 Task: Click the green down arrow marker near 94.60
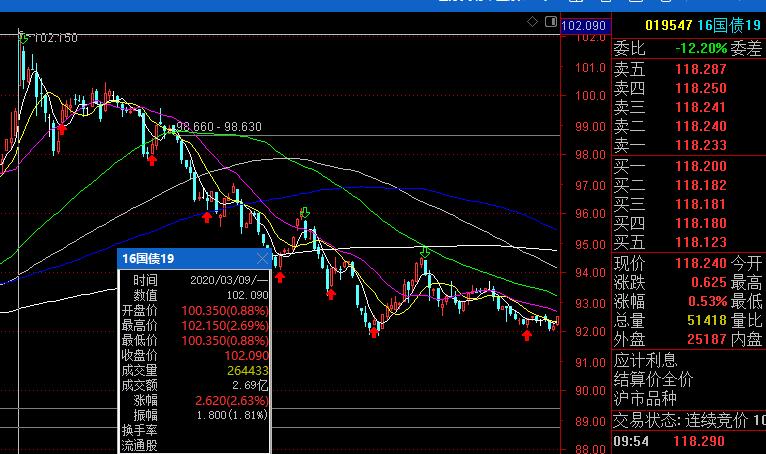pos(425,251)
